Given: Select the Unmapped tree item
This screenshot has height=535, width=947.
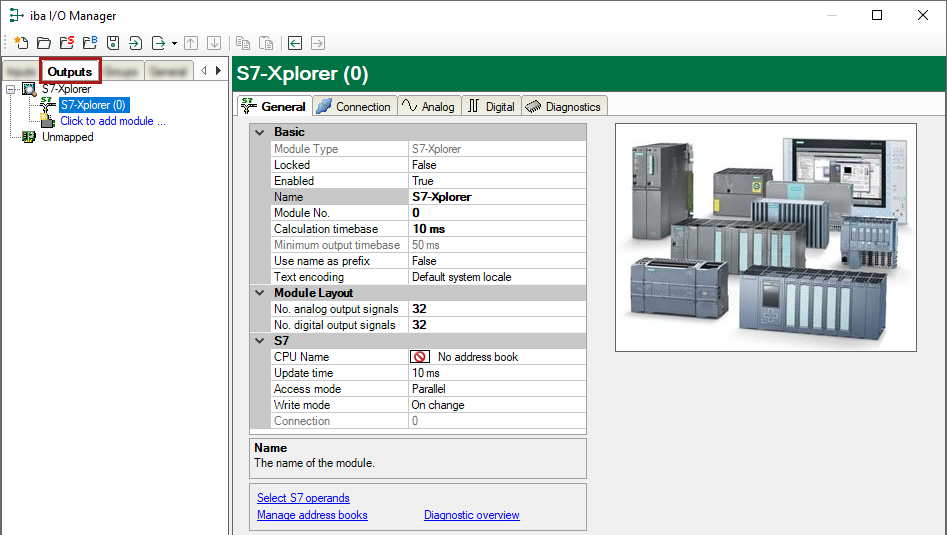Looking at the screenshot, I should click(x=67, y=137).
